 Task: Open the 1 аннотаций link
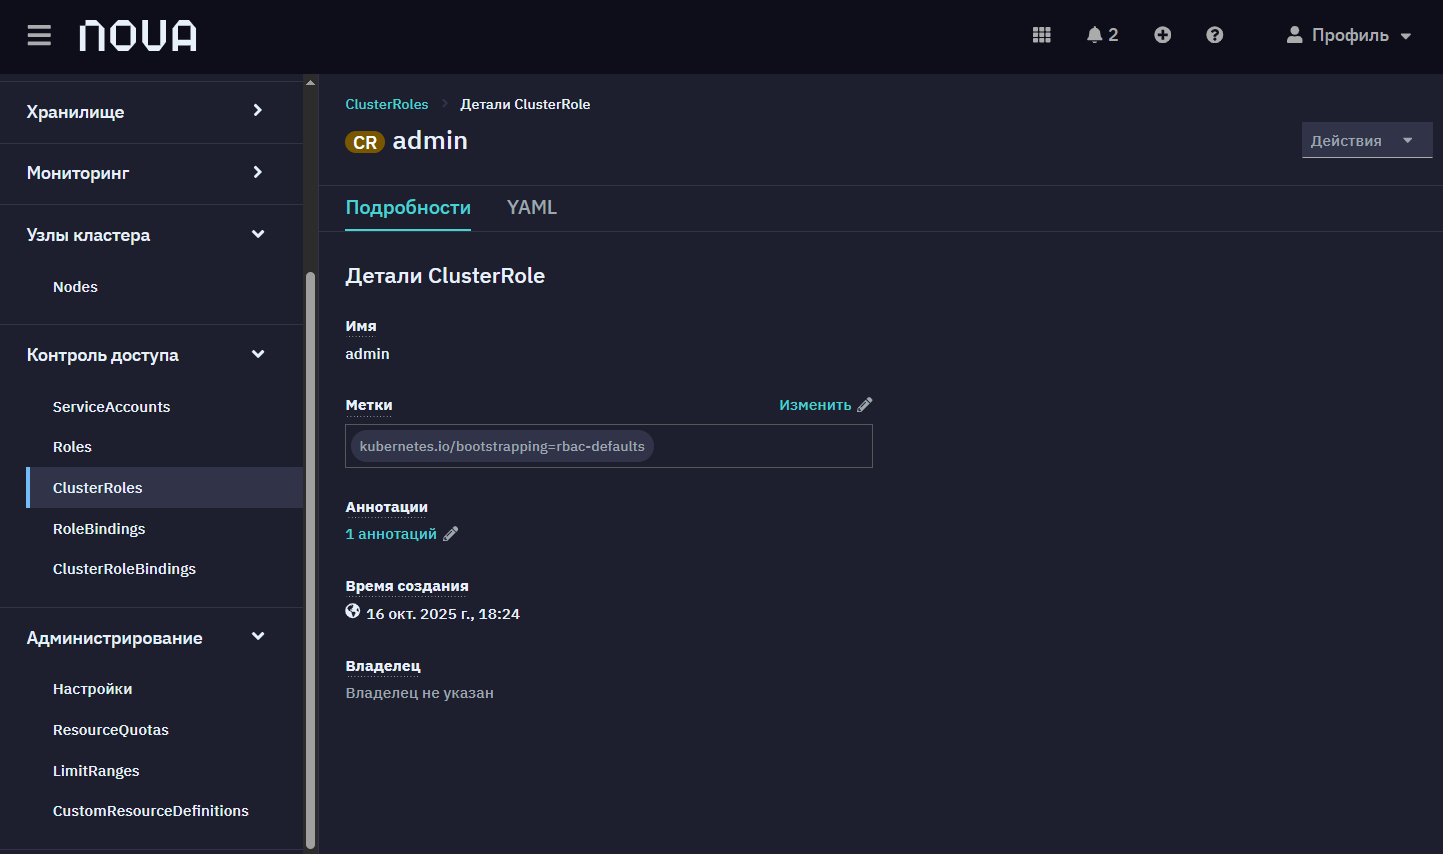[391, 534]
